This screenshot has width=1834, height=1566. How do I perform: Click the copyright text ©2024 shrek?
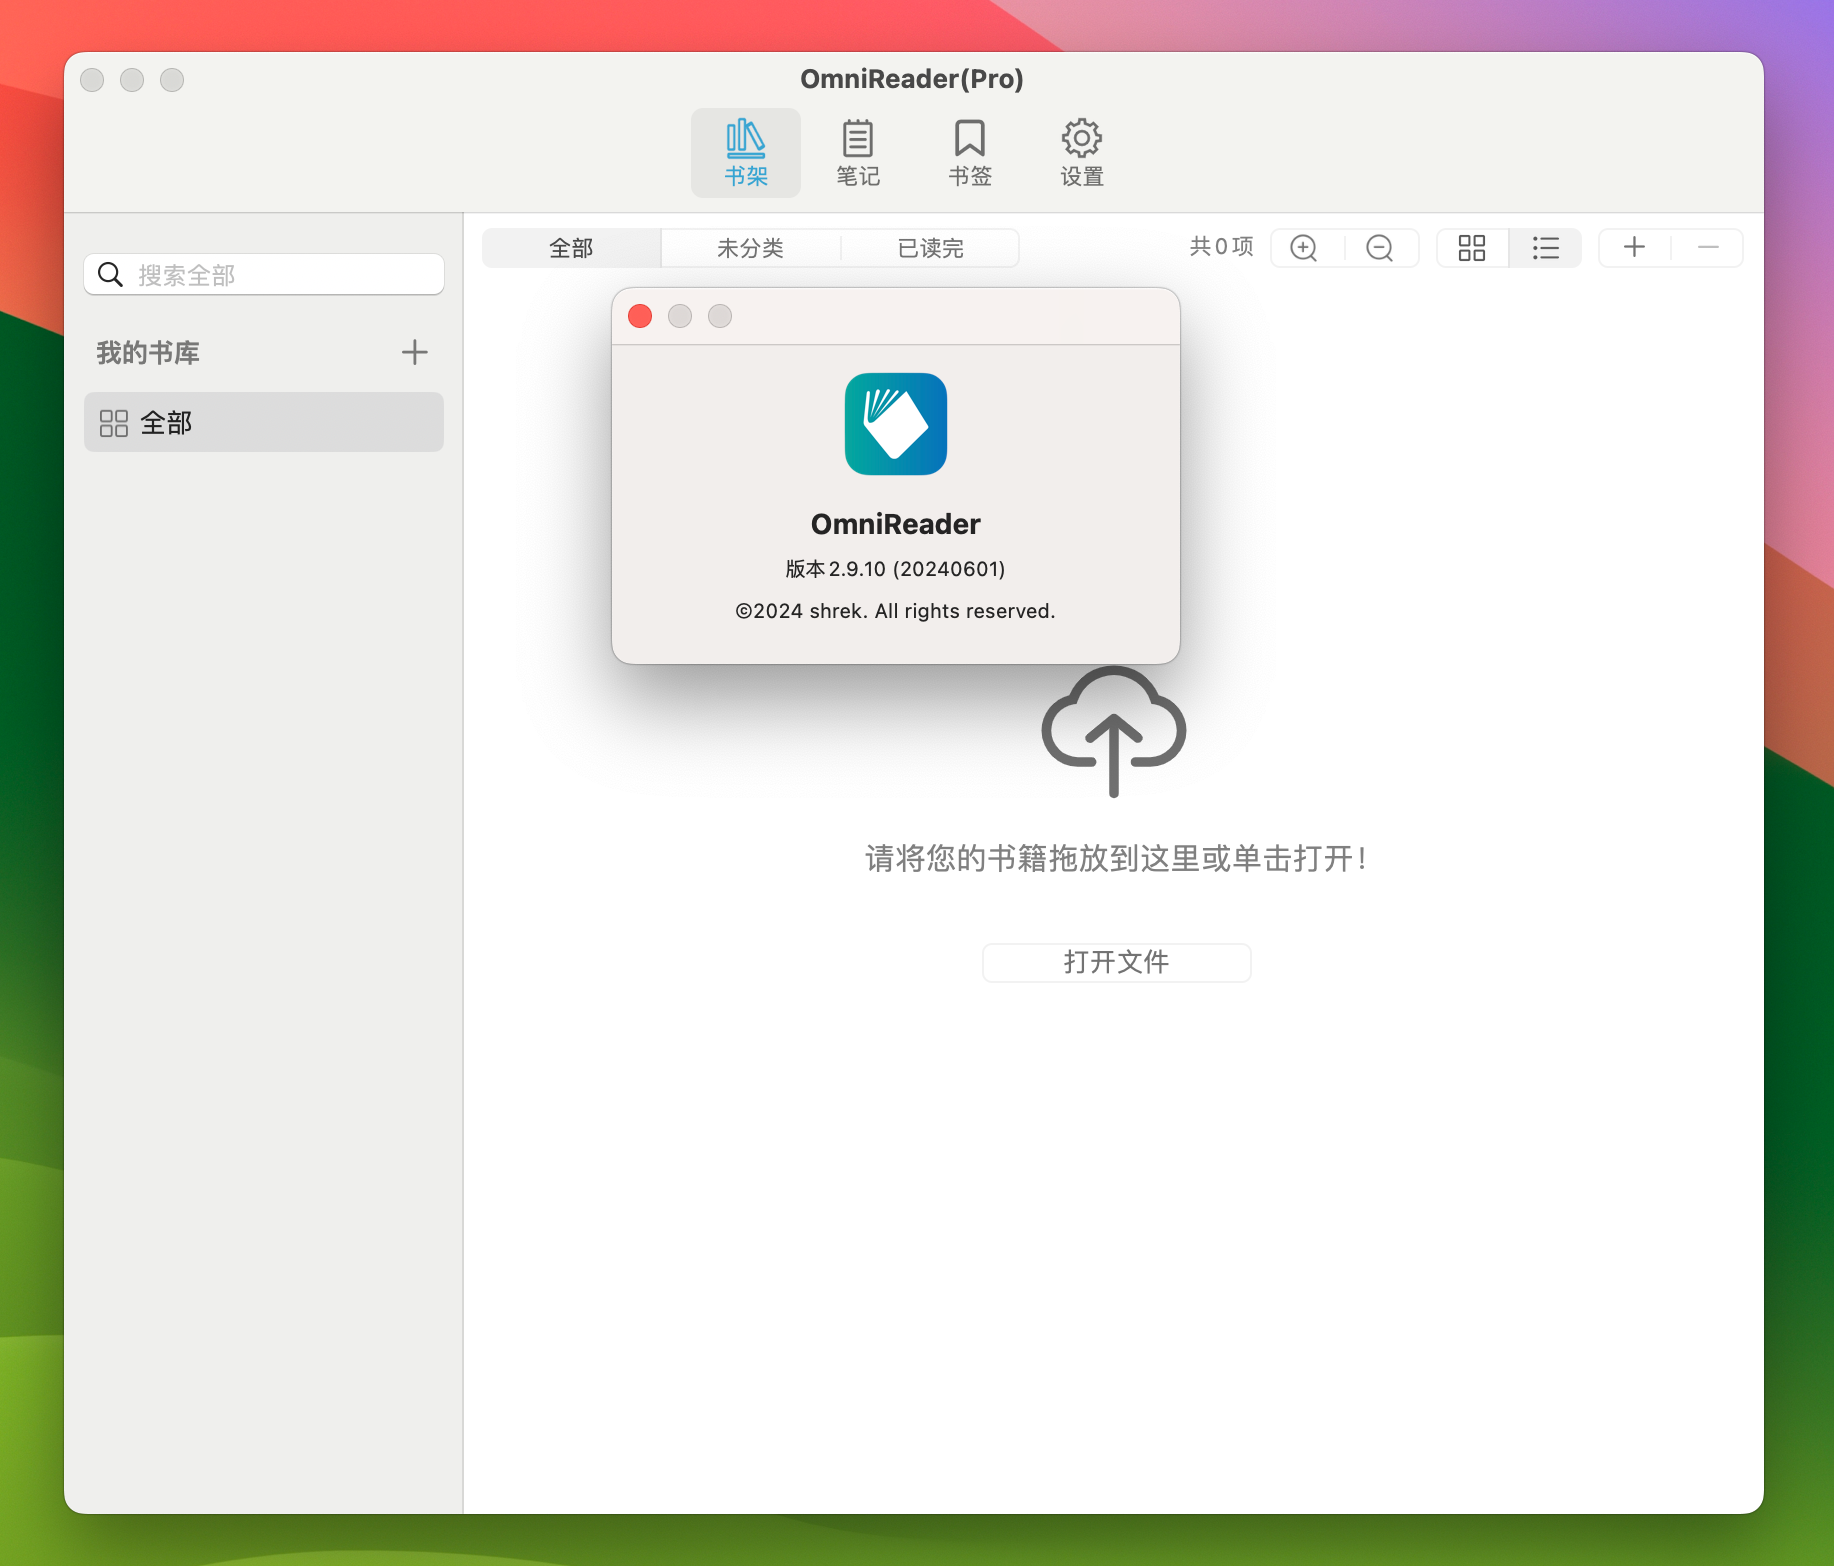[896, 611]
